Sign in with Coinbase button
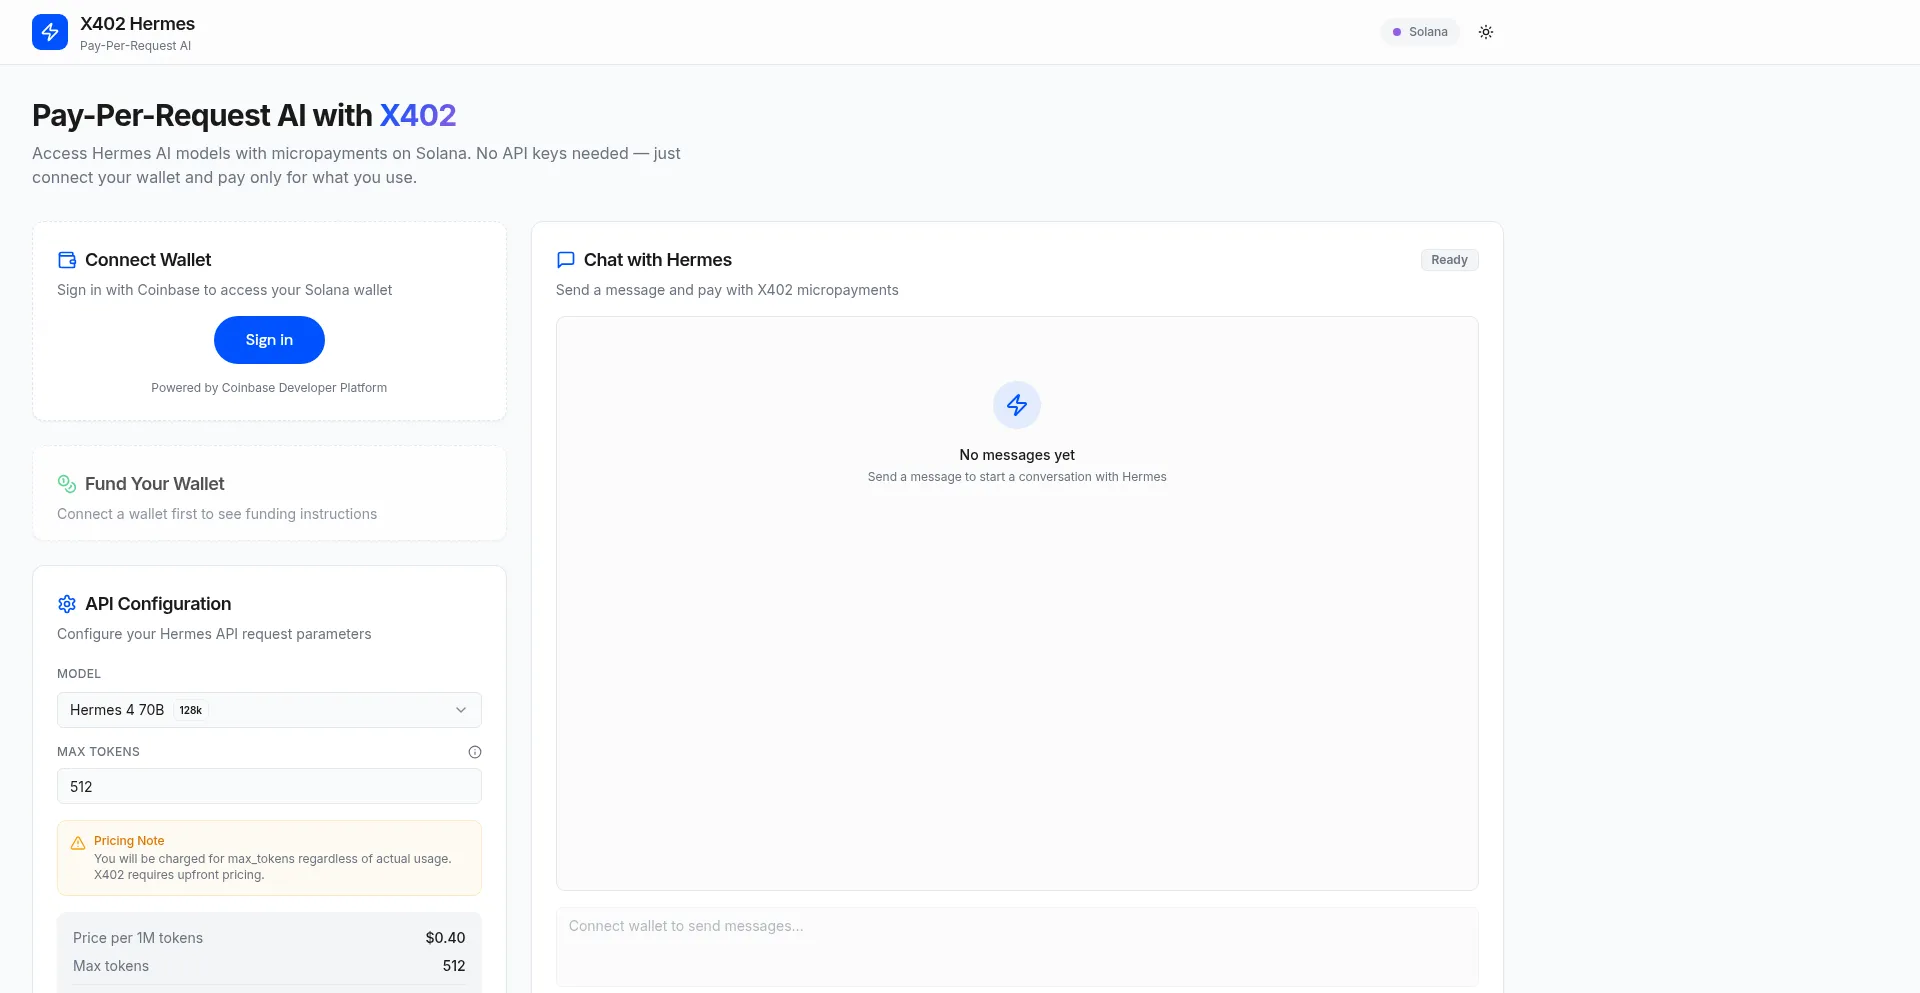Image resolution: width=1920 pixels, height=993 pixels. 269,340
